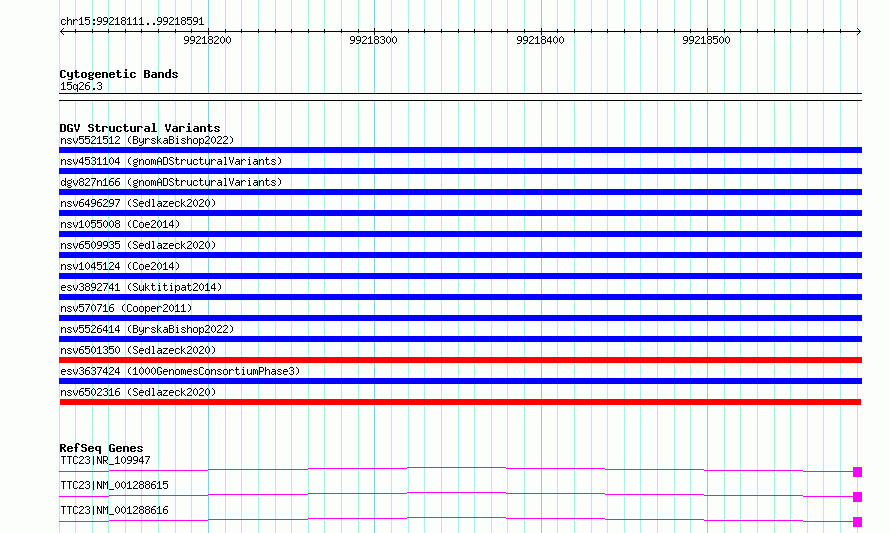Select the blue bar under nsv4531104

coord(460,171)
